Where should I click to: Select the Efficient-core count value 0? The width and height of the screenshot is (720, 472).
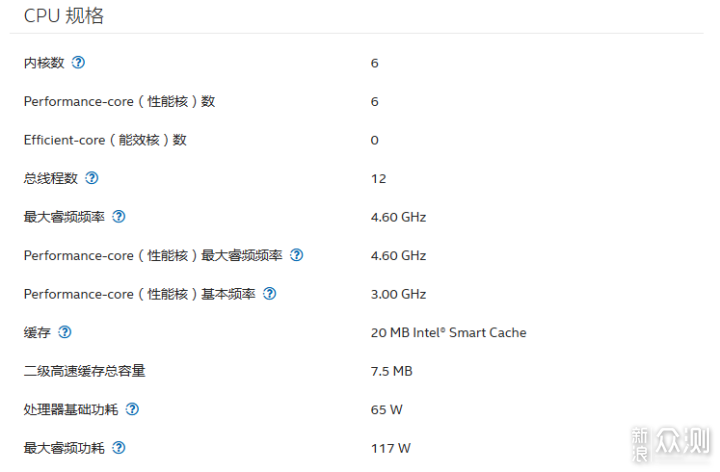(x=375, y=140)
